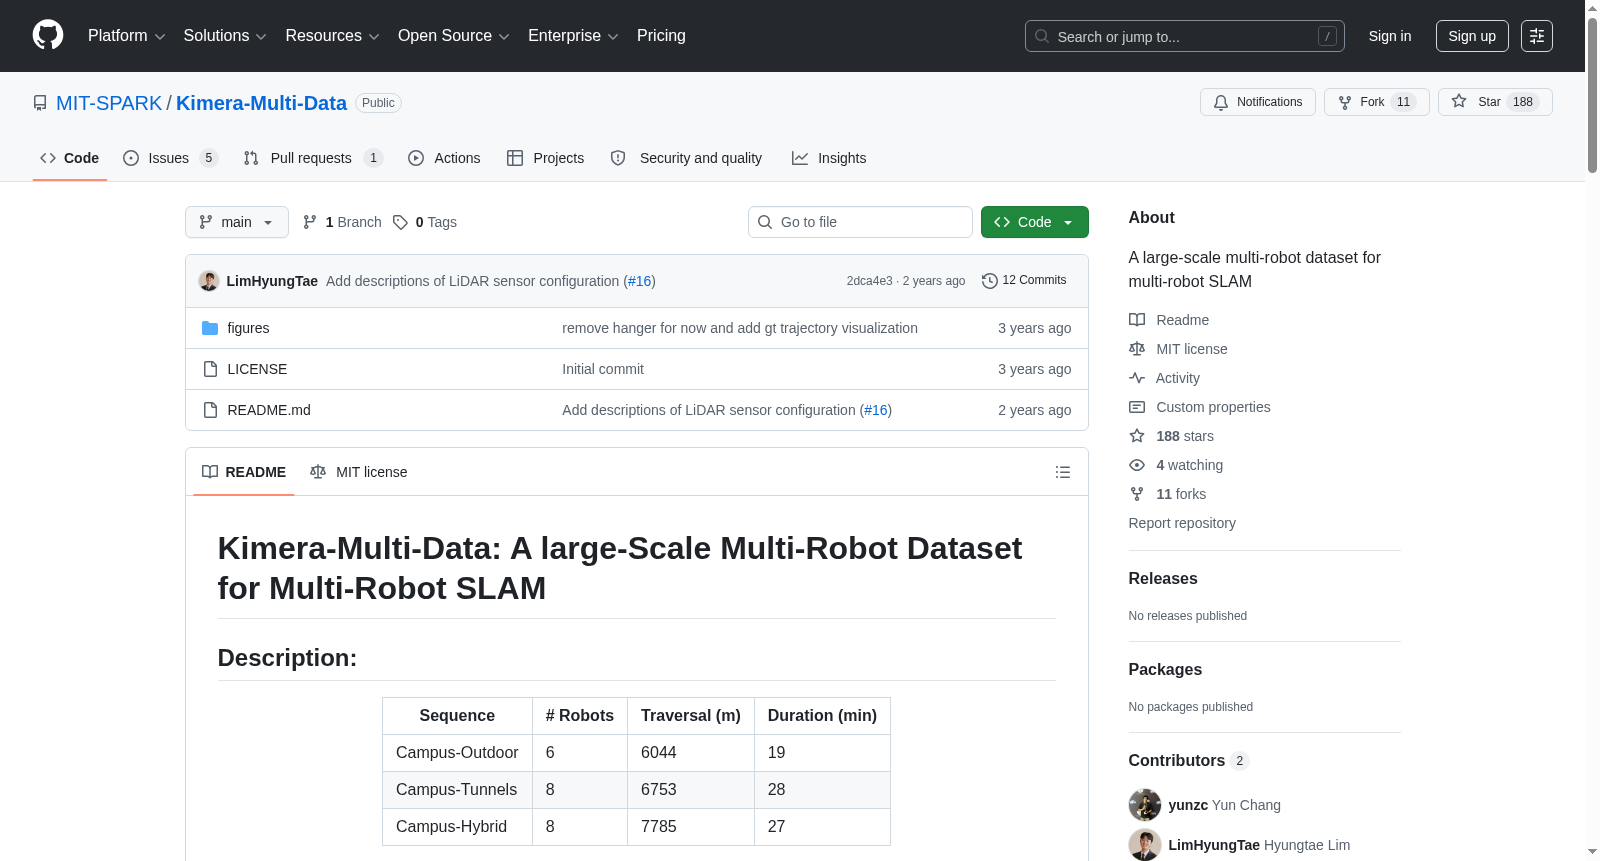
Task: Switch to the Security and quality tab
Action: 686,158
